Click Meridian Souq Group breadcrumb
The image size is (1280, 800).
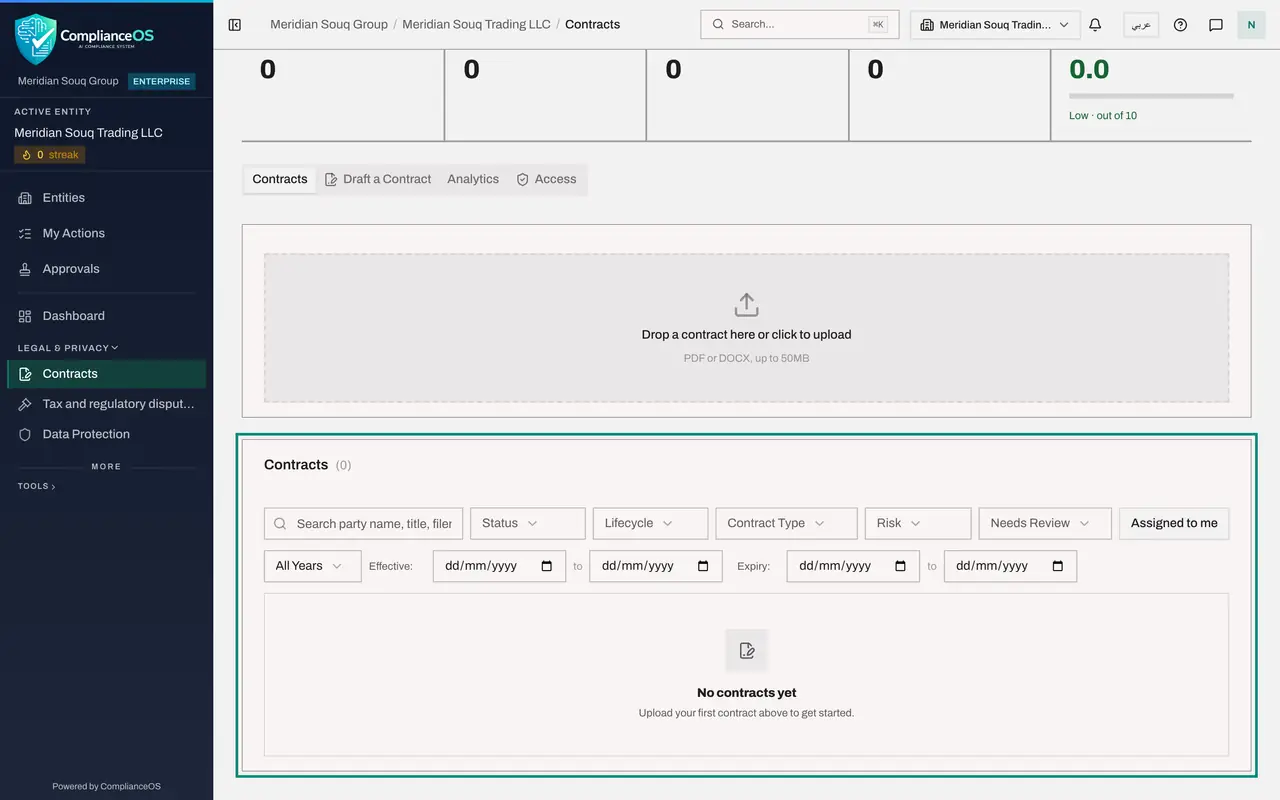(329, 24)
